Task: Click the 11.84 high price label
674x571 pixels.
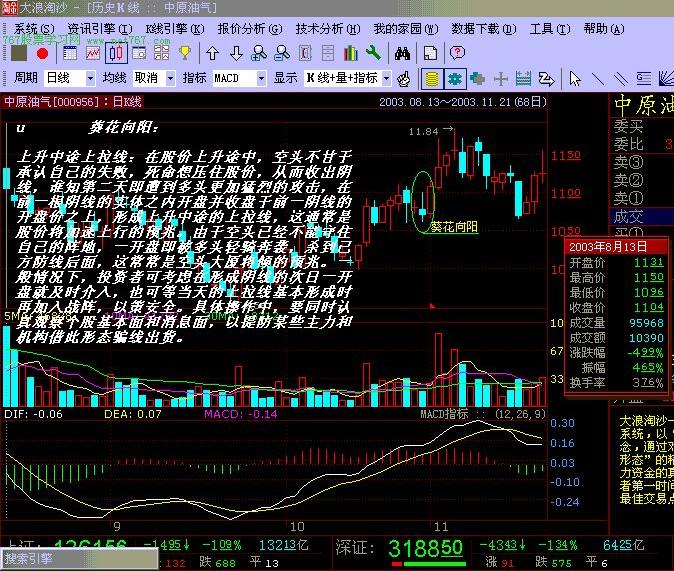Action: click(423, 132)
